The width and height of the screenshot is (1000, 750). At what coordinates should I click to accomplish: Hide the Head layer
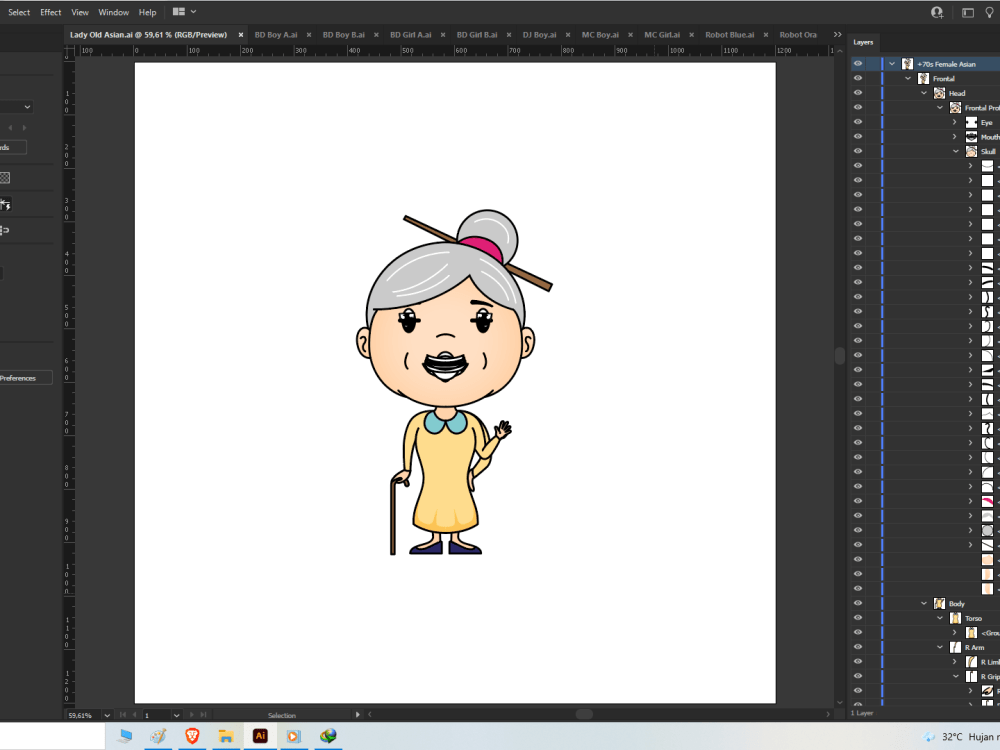[858, 93]
